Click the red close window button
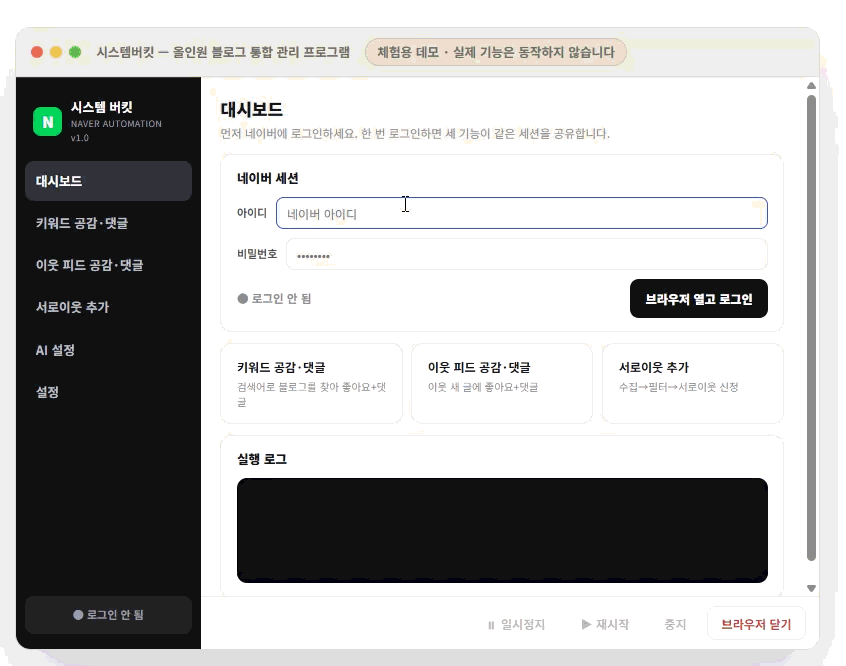 [x=37, y=52]
